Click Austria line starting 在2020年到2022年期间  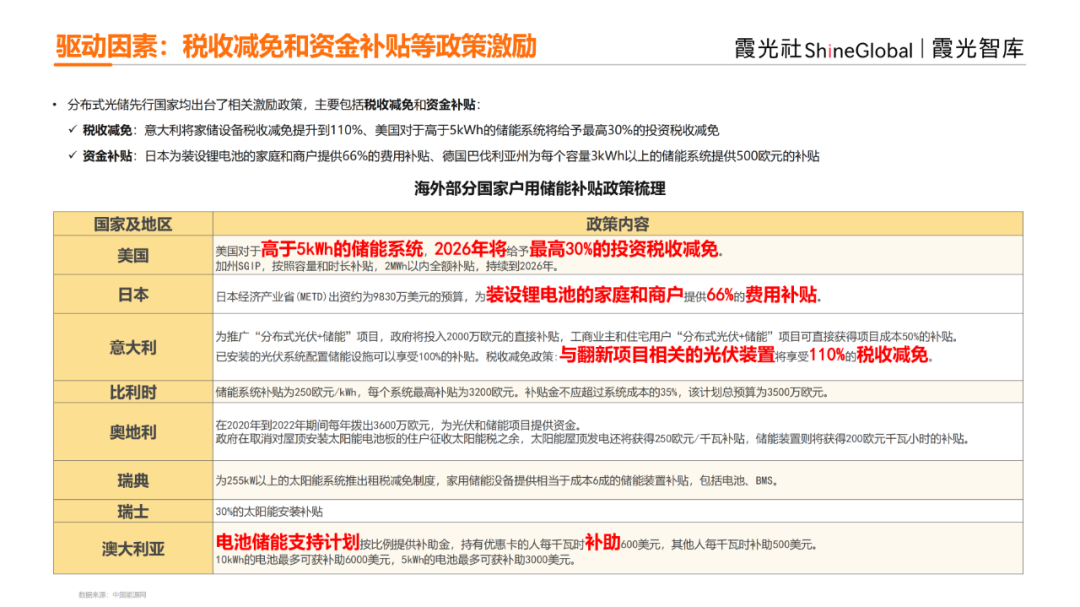pyautogui.click(x=399, y=425)
